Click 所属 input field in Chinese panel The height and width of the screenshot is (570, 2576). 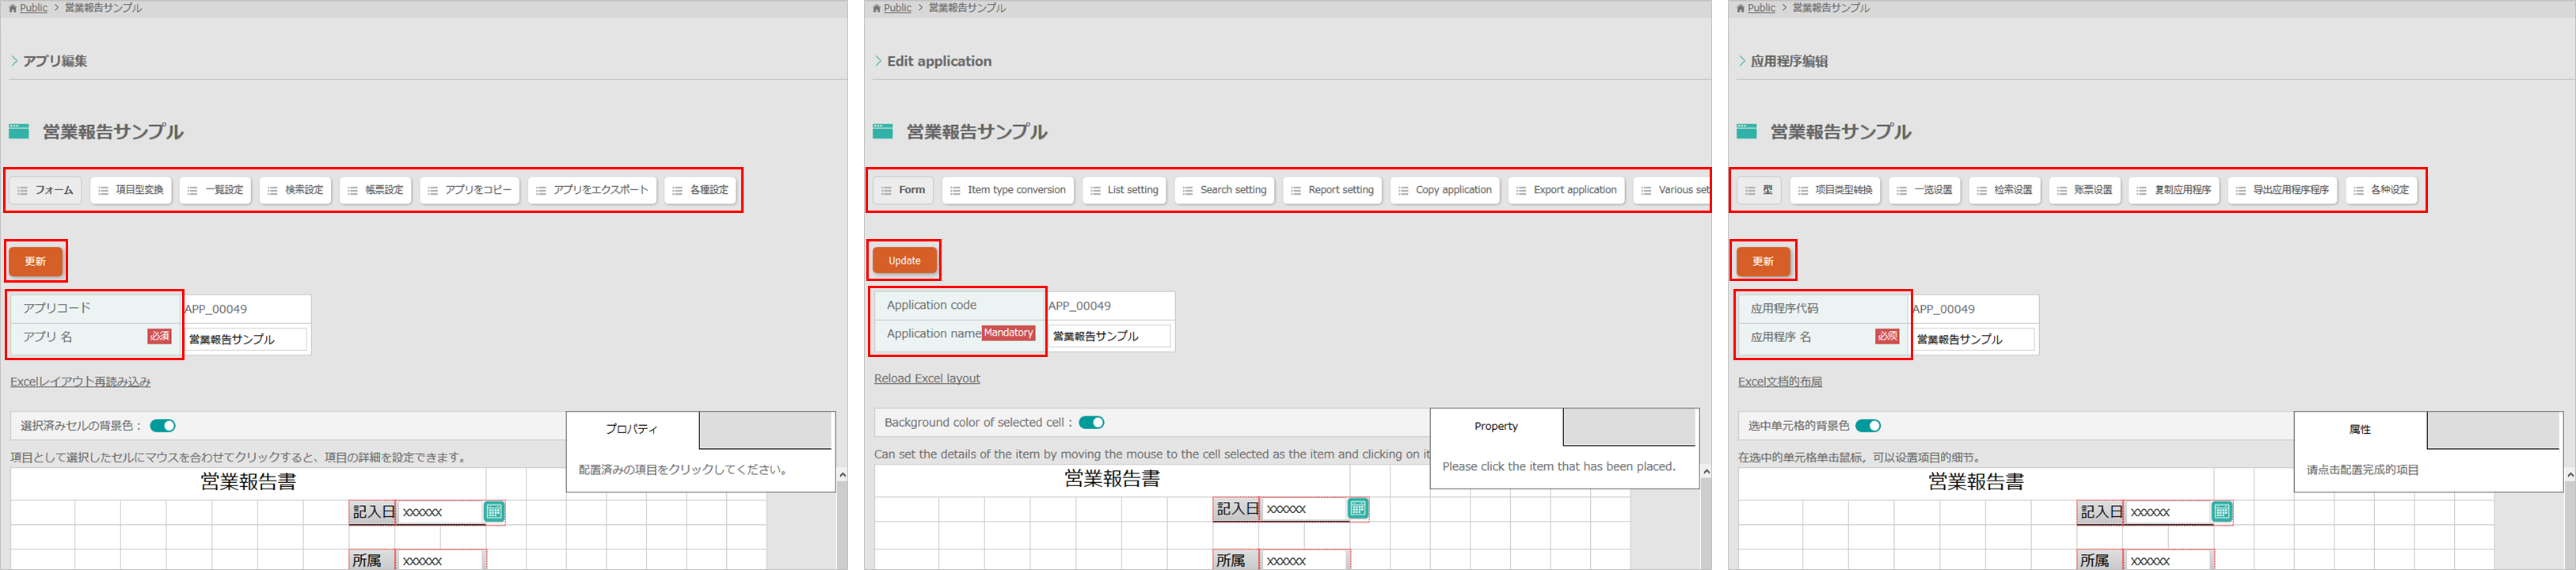(x=2168, y=561)
